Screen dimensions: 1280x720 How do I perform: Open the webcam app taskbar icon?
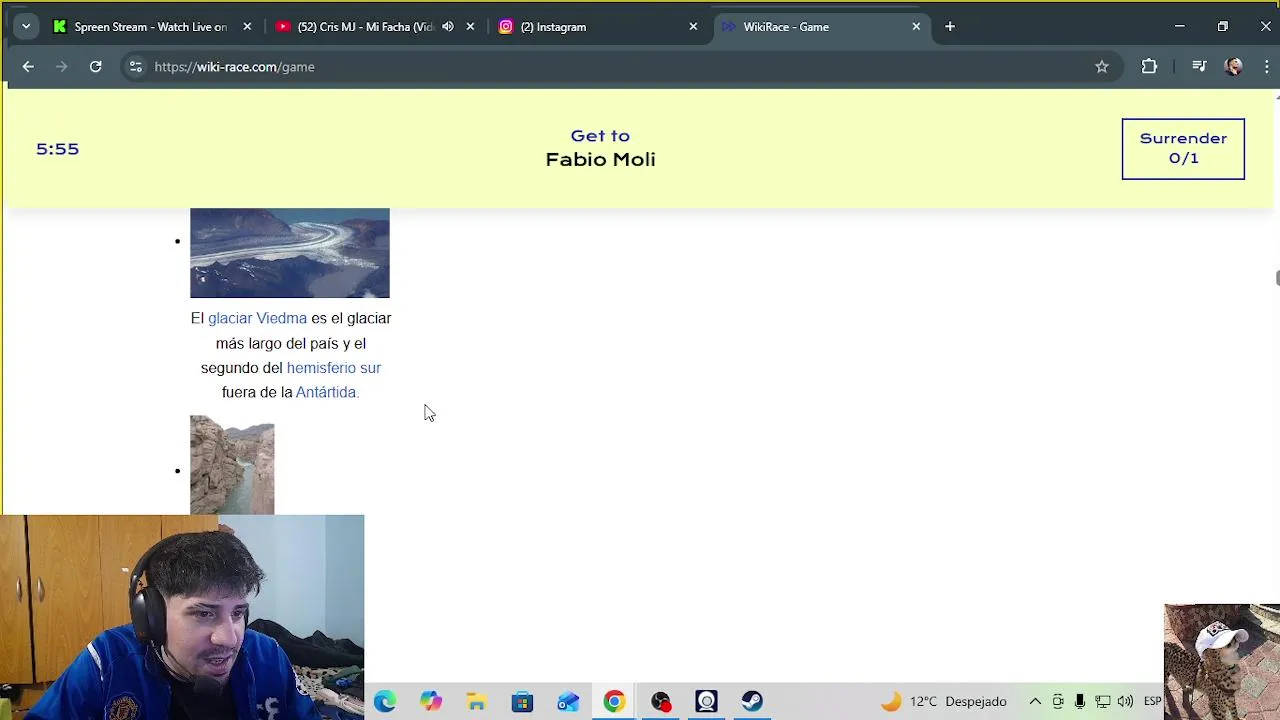[706, 702]
